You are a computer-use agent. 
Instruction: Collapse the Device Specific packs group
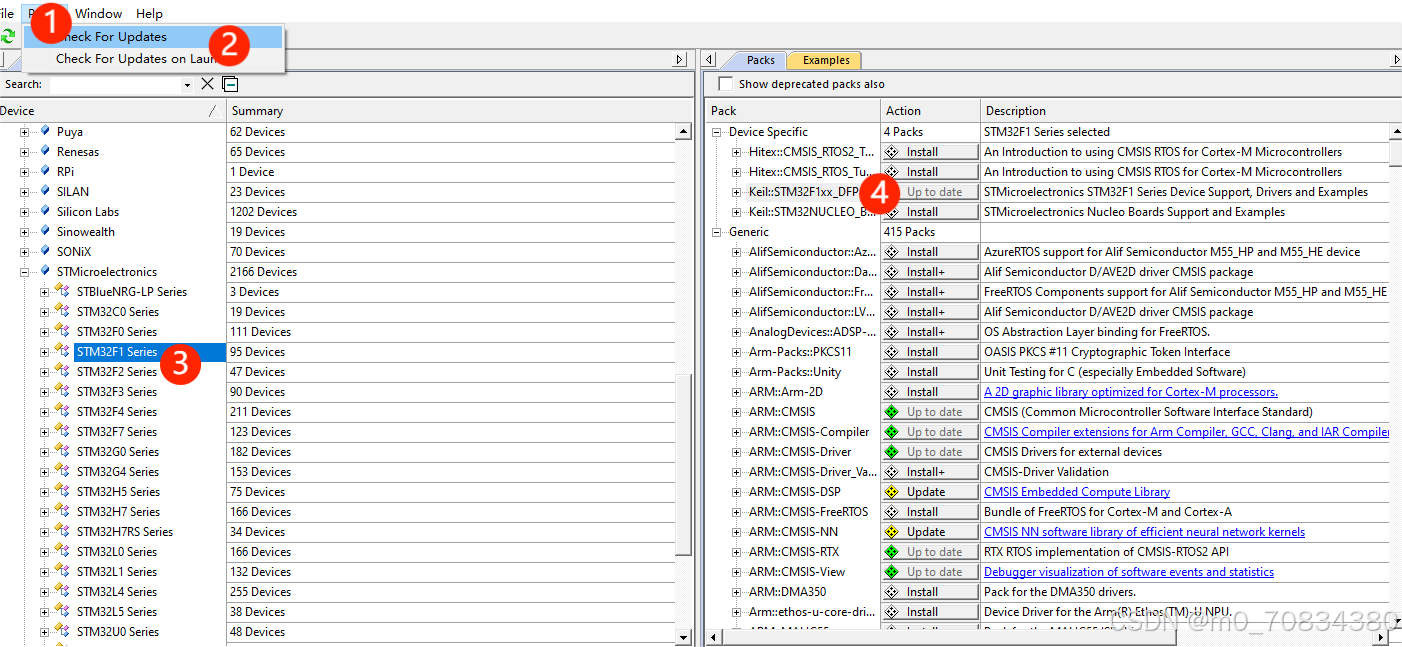click(x=717, y=132)
